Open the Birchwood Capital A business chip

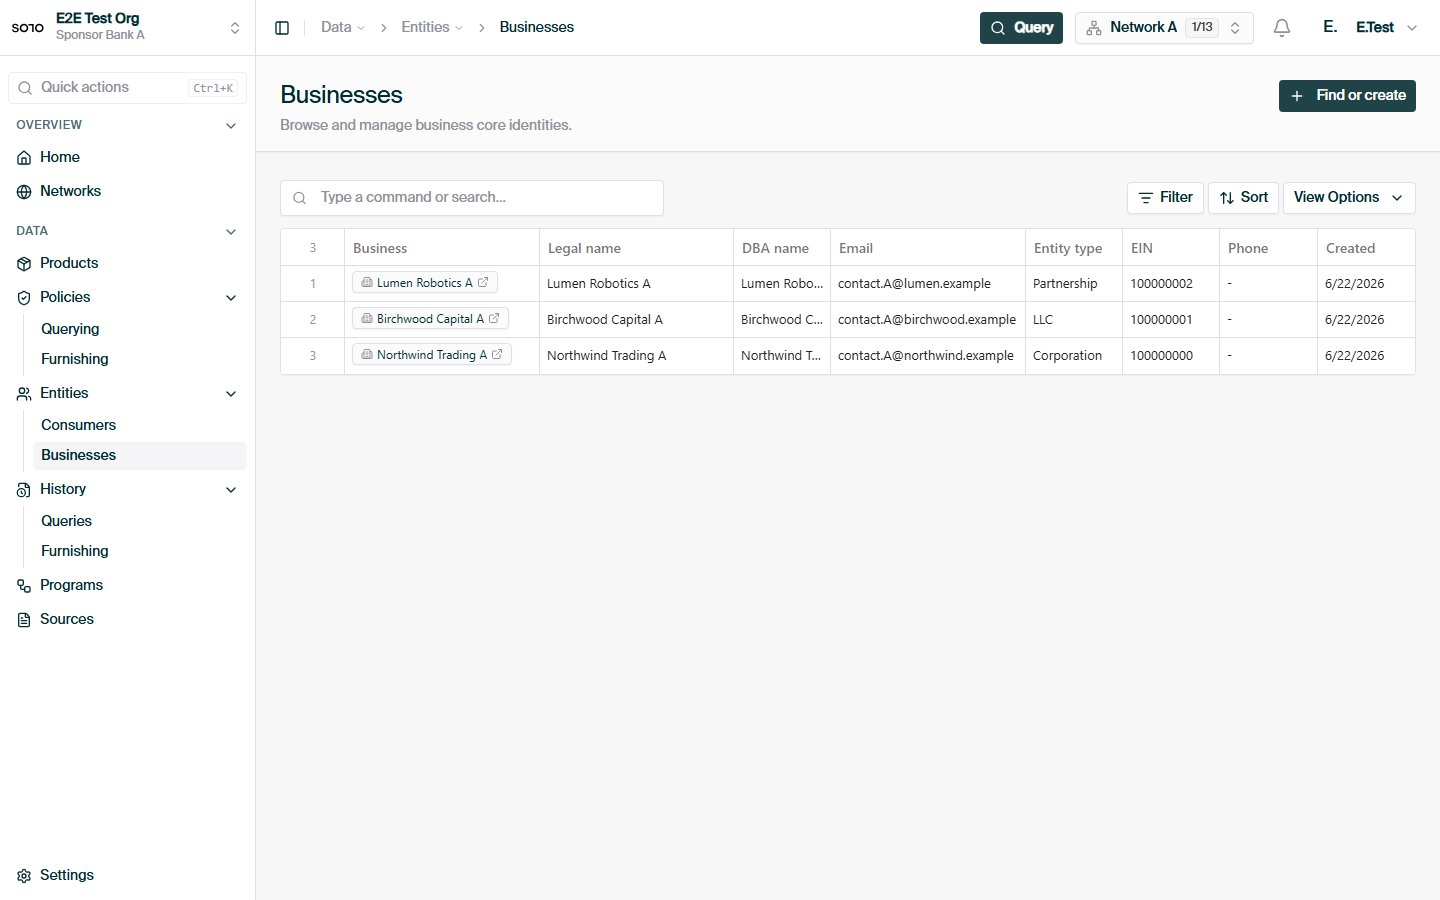[430, 319]
